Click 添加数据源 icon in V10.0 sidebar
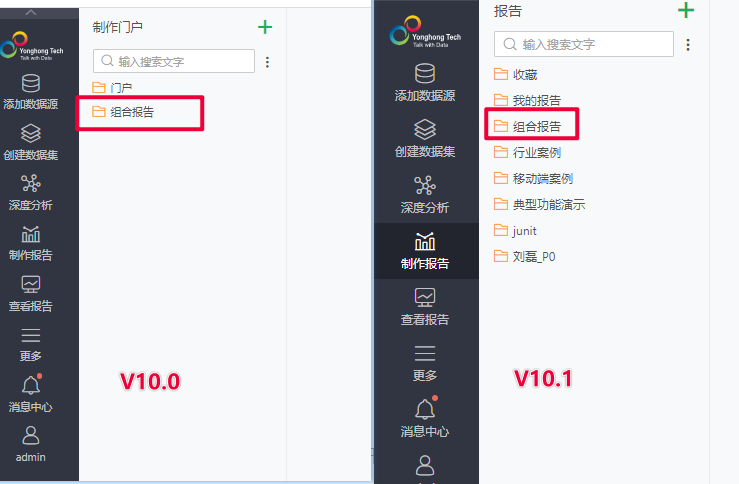The image size is (739, 484). coord(31,84)
